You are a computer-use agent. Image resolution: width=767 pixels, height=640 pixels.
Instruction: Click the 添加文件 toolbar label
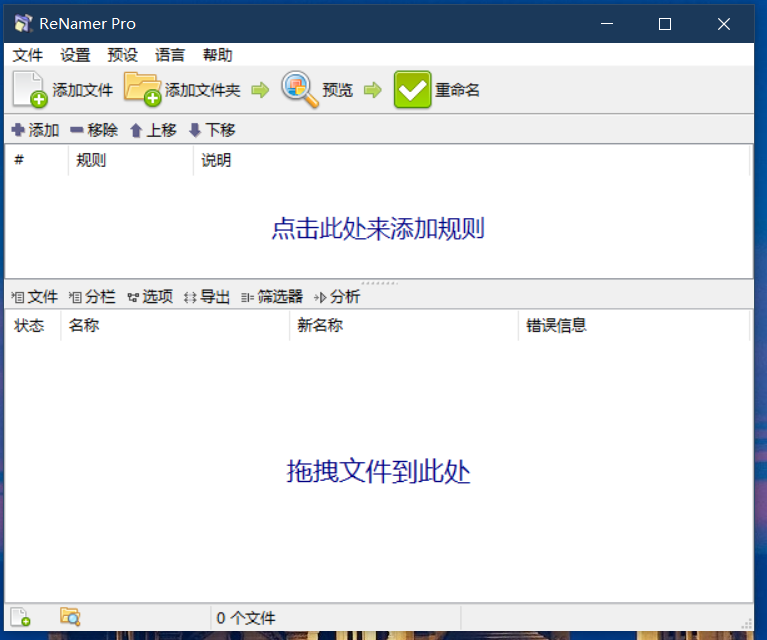(82, 90)
